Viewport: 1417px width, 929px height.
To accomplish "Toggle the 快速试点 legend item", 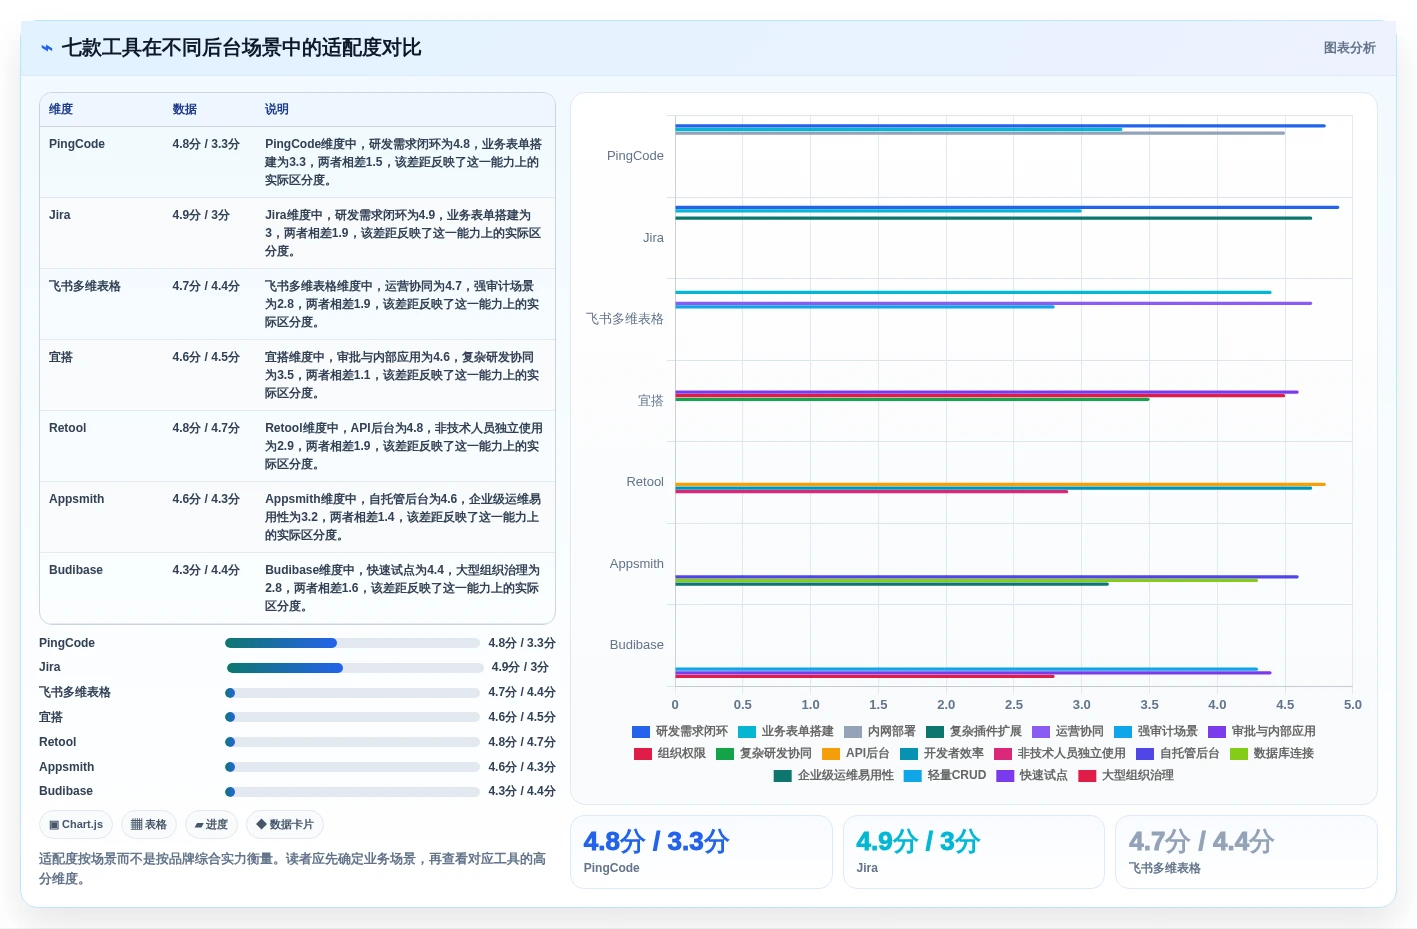I will pos(1031,776).
